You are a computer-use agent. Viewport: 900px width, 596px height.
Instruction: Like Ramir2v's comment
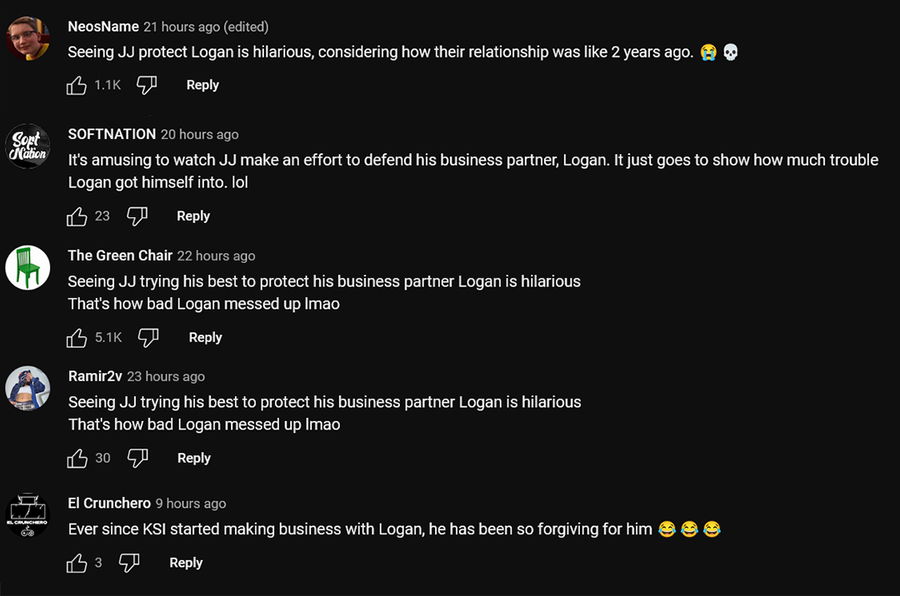(77, 459)
